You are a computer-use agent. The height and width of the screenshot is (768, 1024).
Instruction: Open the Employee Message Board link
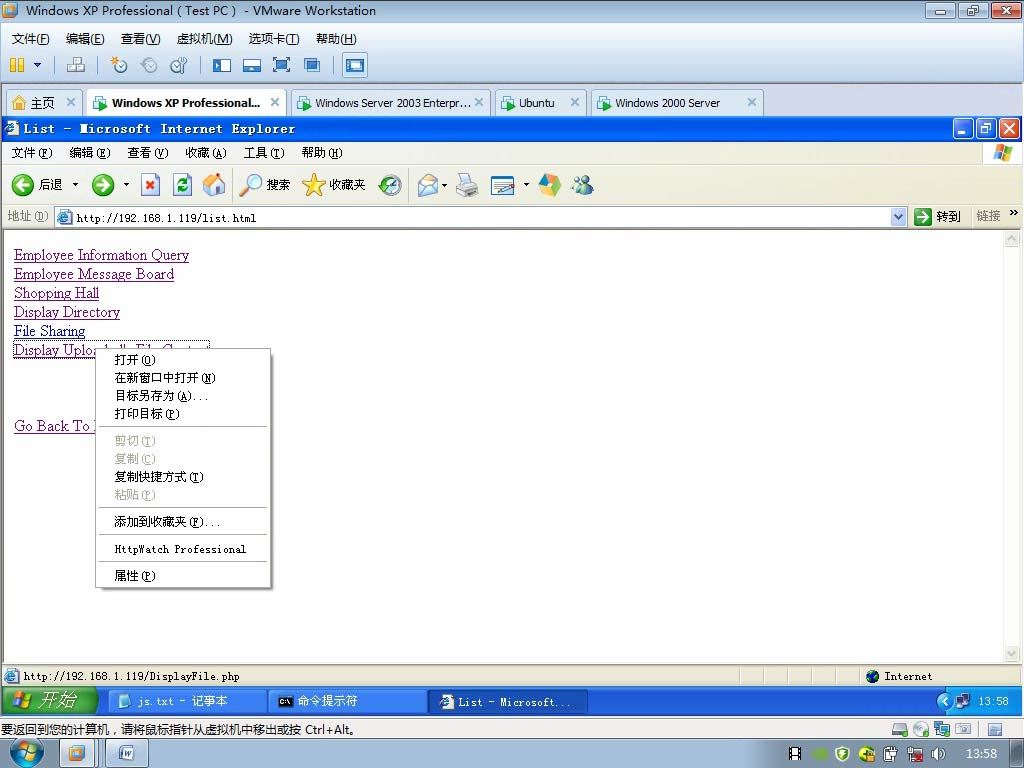tap(94, 274)
